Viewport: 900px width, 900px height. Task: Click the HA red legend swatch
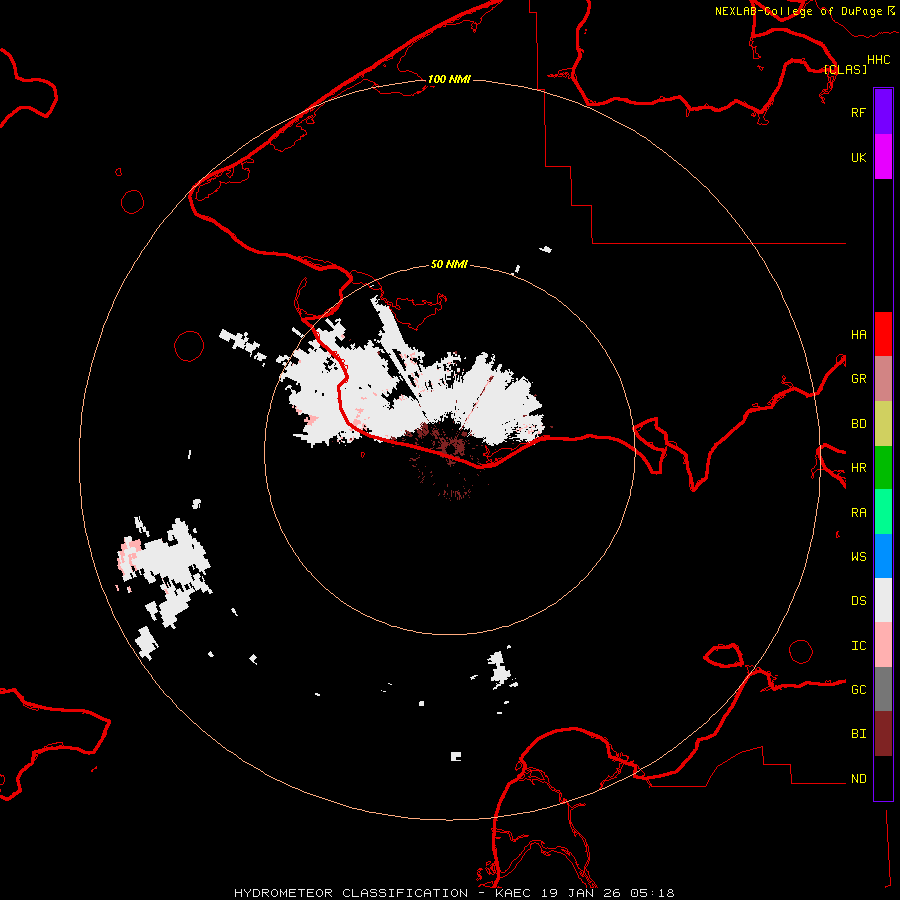pyautogui.click(x=883, y=334)
